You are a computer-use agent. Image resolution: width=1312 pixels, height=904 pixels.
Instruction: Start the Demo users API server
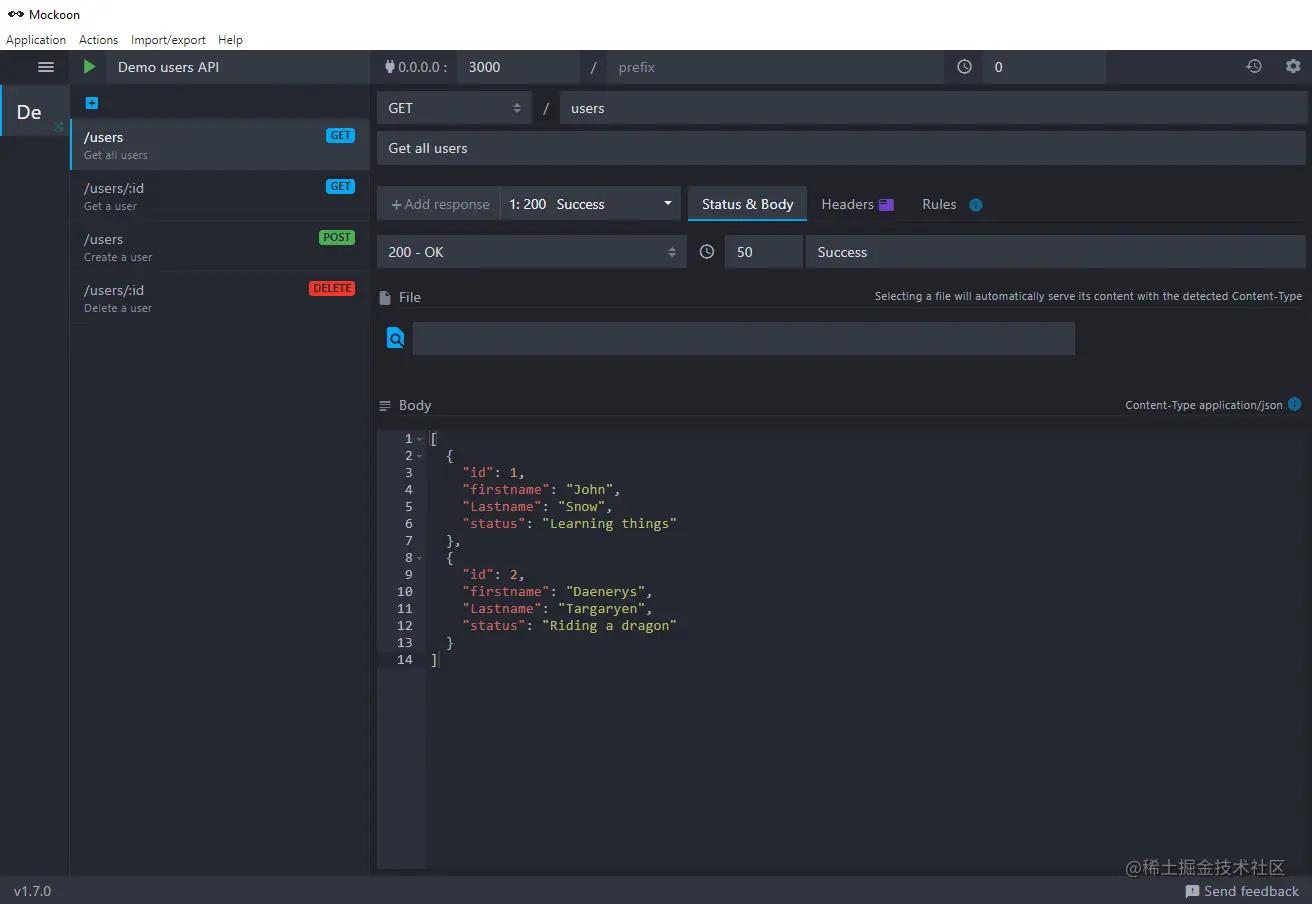90,67
